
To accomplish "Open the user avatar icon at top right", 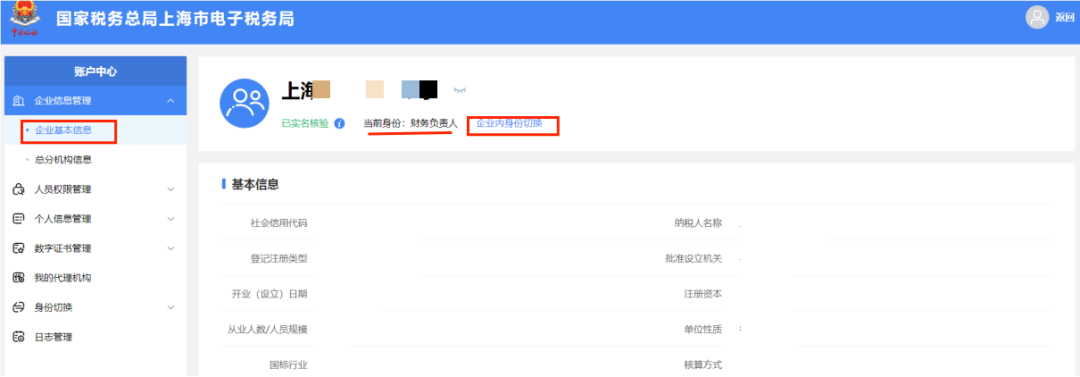I will point(1037,17).
